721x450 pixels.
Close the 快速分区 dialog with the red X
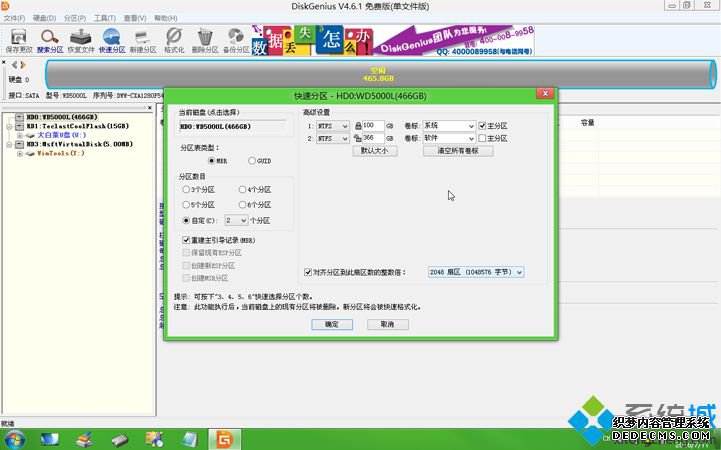(x=545, y=93)
